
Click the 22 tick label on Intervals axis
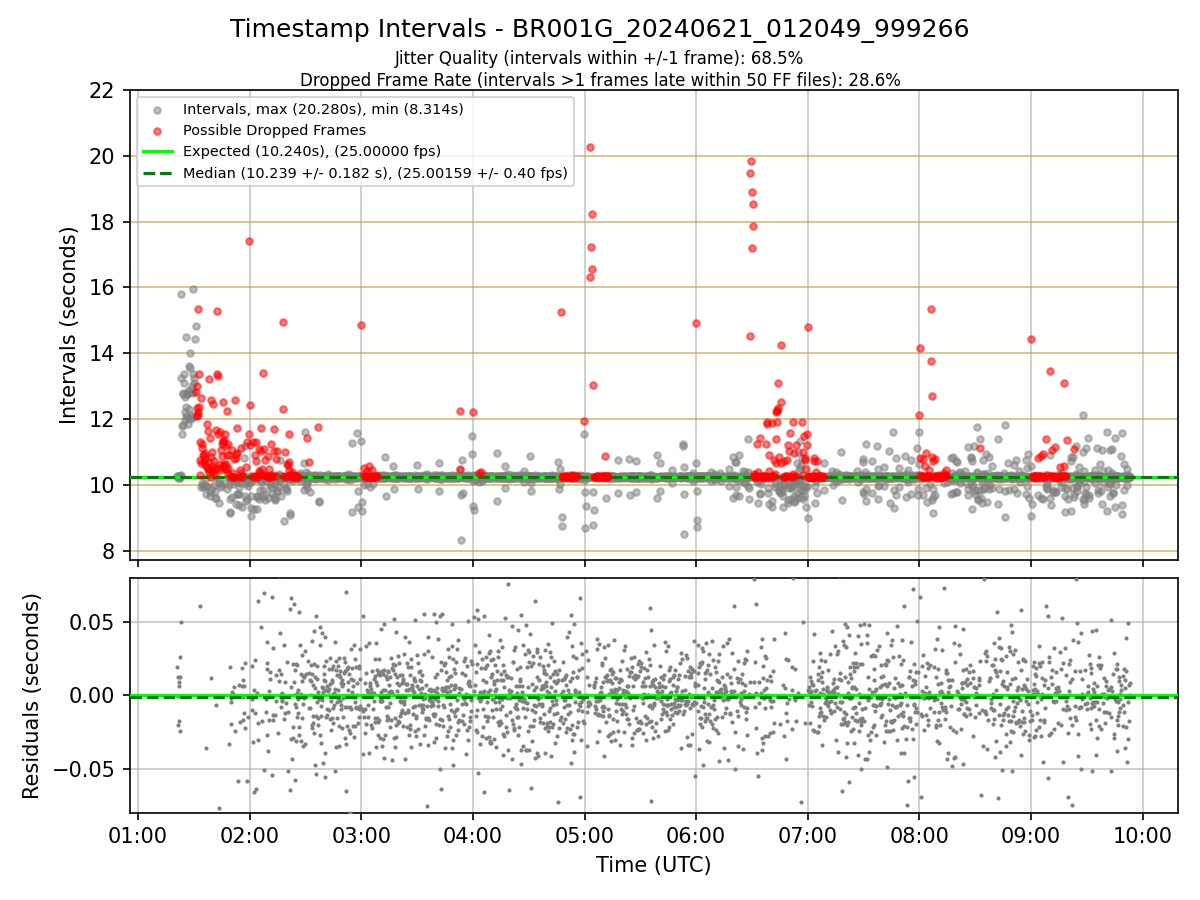click(104, 91)
